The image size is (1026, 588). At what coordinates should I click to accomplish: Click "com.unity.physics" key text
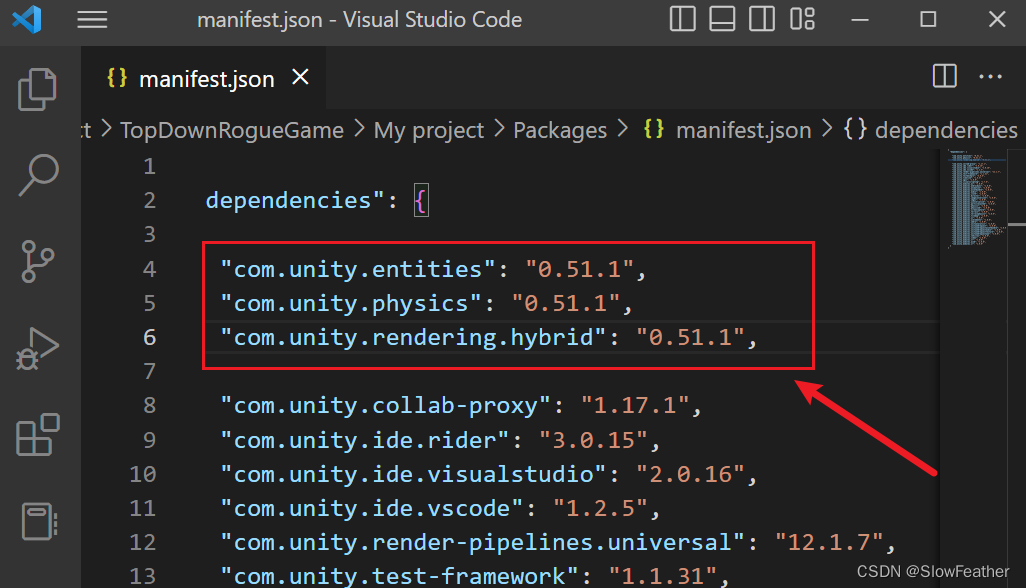tap(351, 303)
